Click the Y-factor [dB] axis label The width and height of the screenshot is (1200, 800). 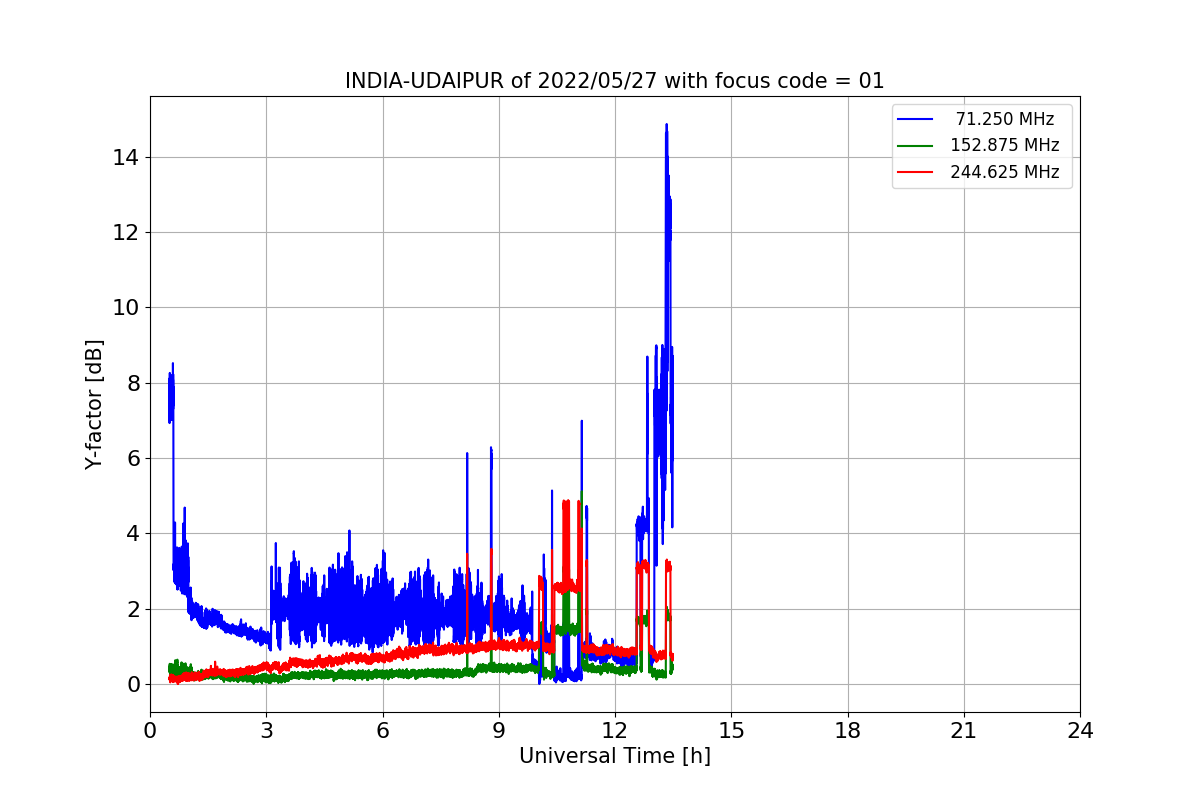coord(94,404)
